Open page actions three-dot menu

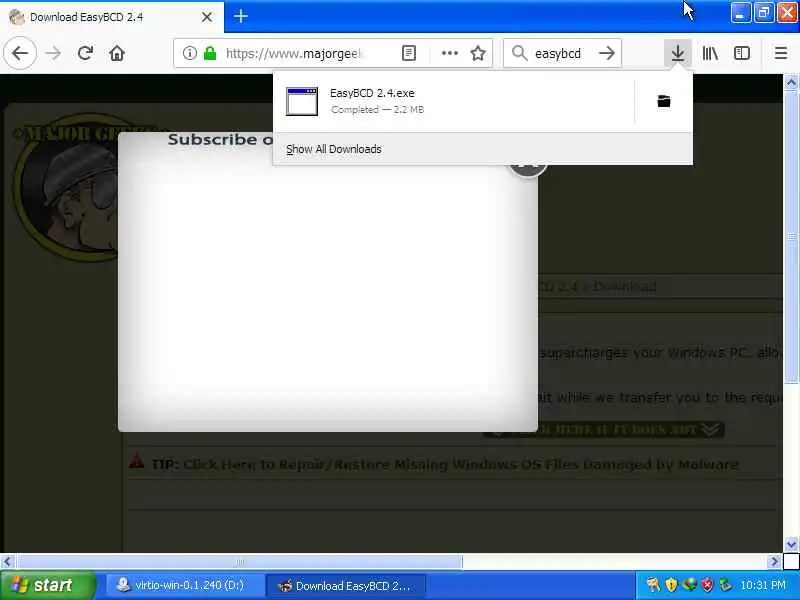click(449, 53)
